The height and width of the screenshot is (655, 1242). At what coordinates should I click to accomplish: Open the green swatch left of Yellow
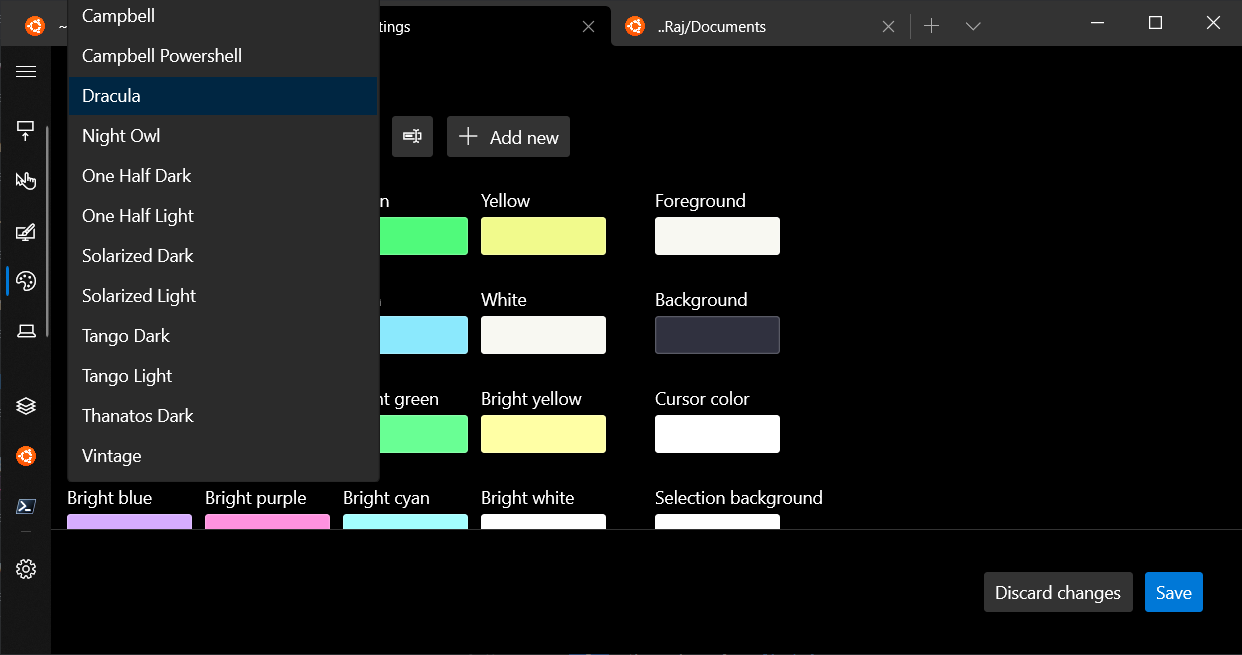424,236
